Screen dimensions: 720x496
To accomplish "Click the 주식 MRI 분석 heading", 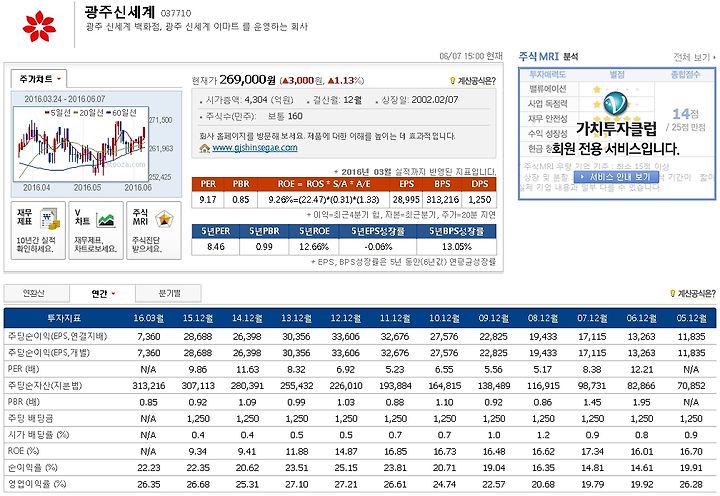I will click(x=548, y=56).
